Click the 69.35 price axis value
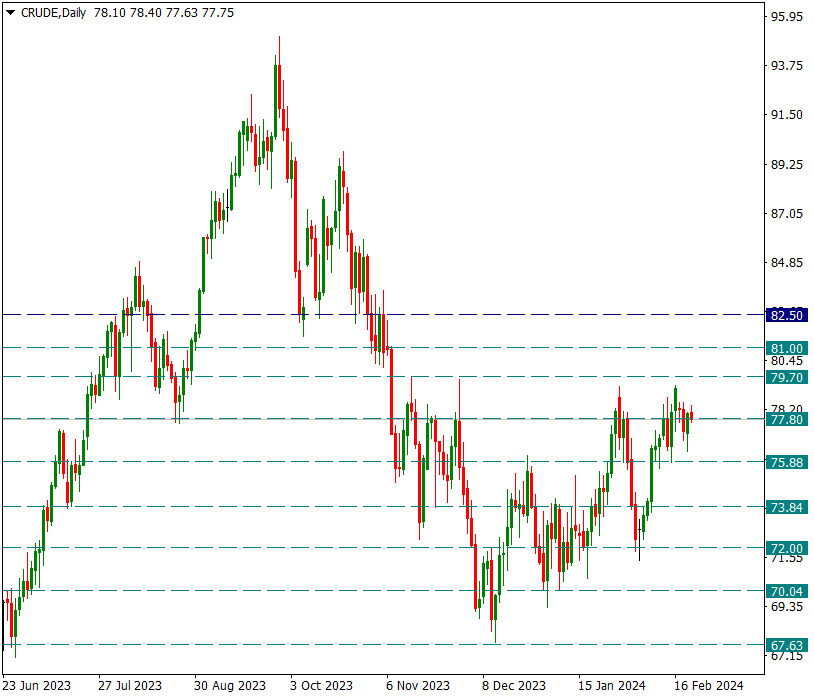Viewport: 814px width, 698px height. click(x=786, y=607)
